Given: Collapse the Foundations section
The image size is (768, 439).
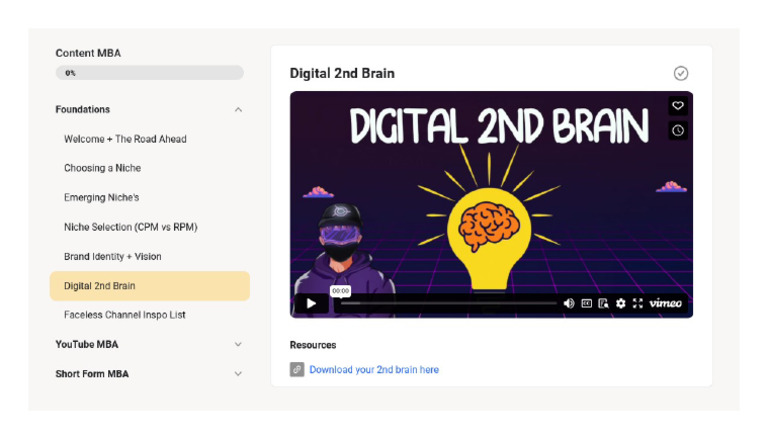Looking at the screenshot, I should pyautogui.click(x=238, y=110).
